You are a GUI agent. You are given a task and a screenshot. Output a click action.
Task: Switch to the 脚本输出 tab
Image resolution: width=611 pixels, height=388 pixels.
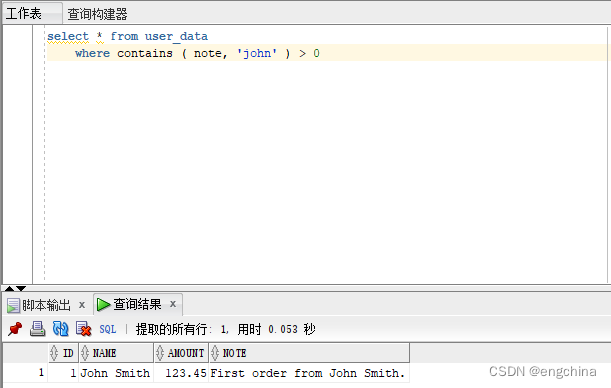pos(46,305)
